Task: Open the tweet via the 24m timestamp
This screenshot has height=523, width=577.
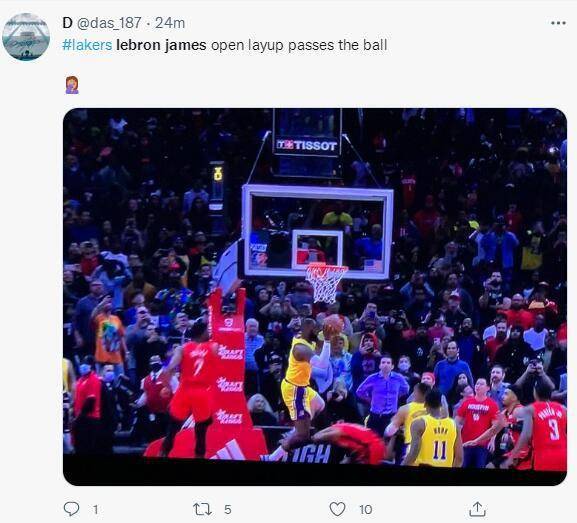Action: coord(170,23)
